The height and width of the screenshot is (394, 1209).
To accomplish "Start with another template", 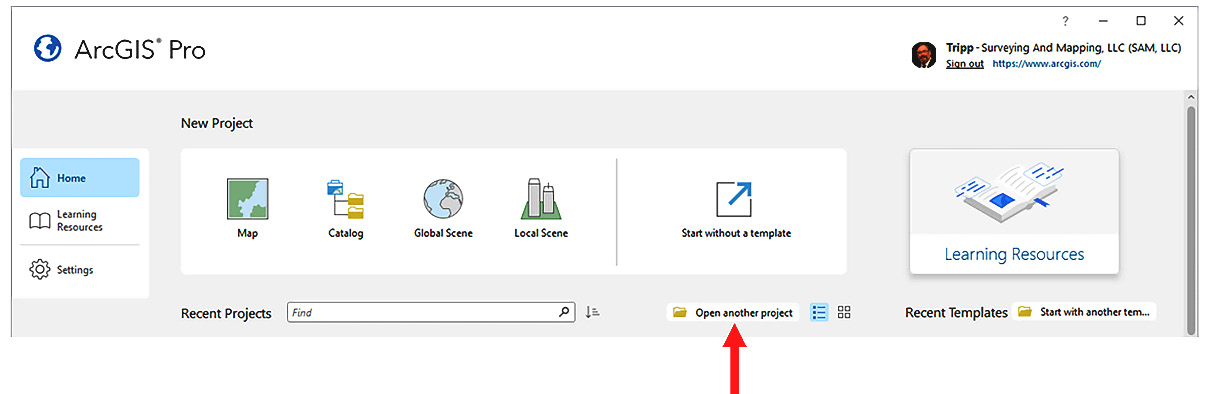I will (1084, 312).
